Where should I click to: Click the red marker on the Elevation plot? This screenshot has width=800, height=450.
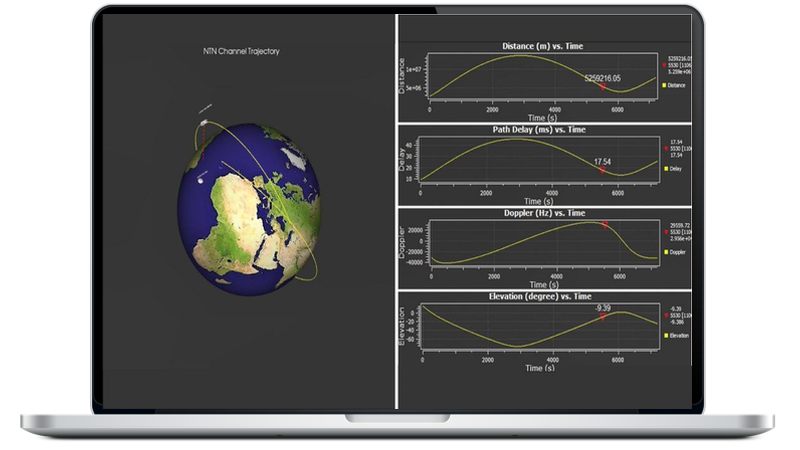pos(603,318)
